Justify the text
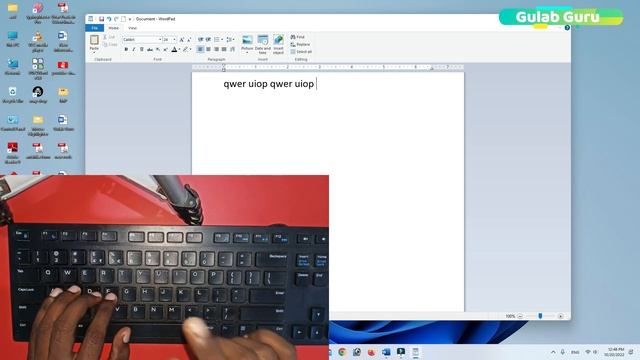The height and width of the screenshot is (360, 640). 224,49
